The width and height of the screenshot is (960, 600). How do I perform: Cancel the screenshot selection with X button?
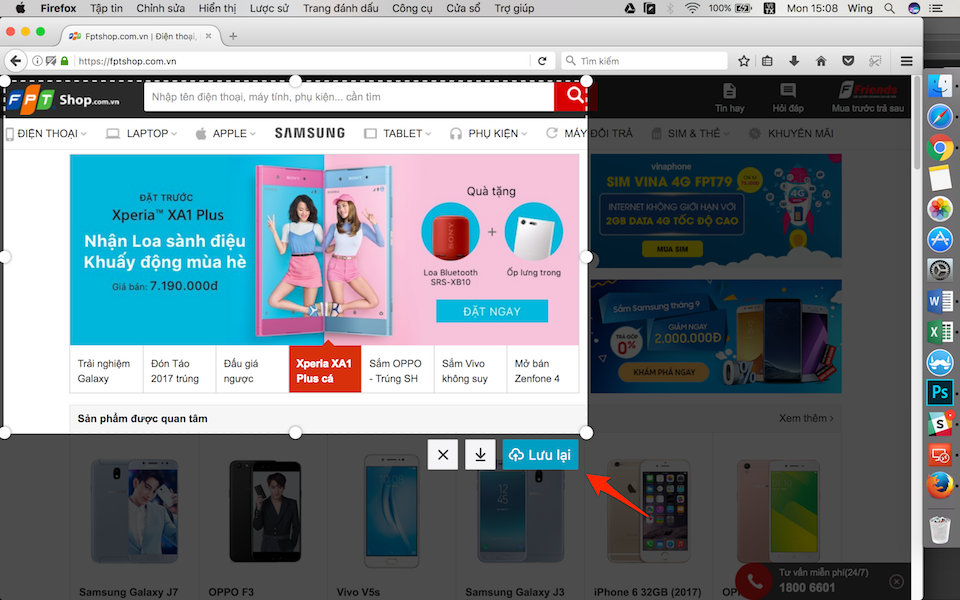click(443, 455)
